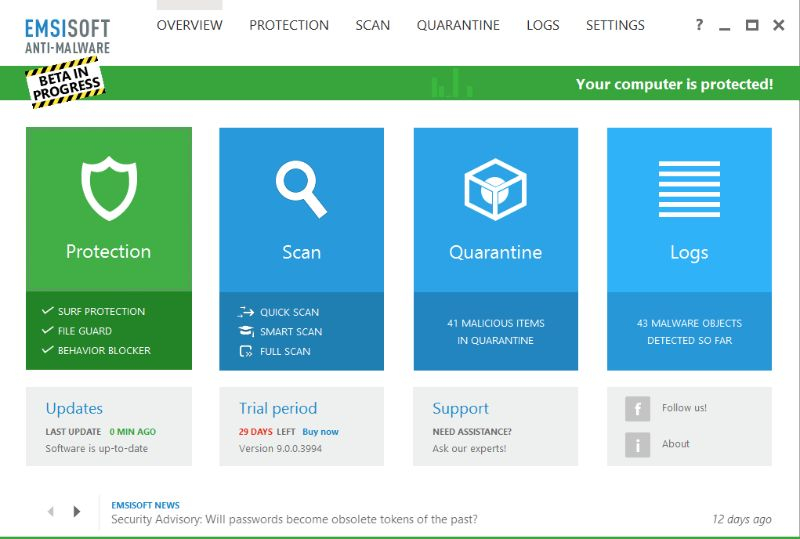Image resolution: width=800 pixels, height=539 pixels.
Task: Click the shield icon on the Protection tile
Action: 109,189
